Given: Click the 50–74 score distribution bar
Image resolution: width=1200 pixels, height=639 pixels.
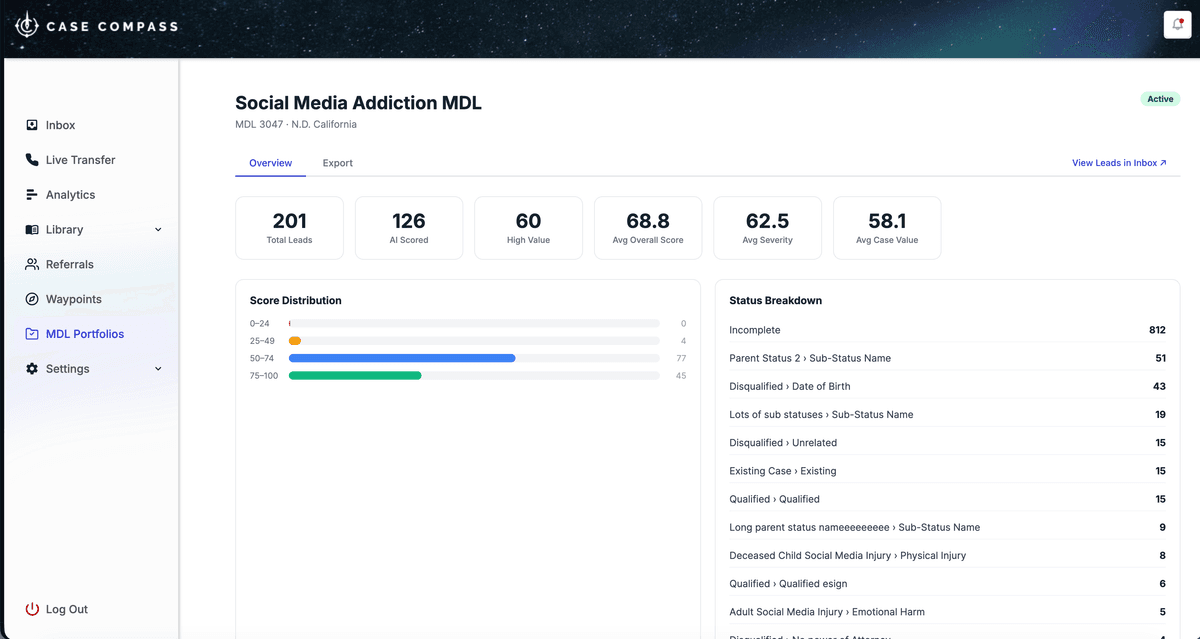Looking at the screenshot, I should click(x=400, y=358).
